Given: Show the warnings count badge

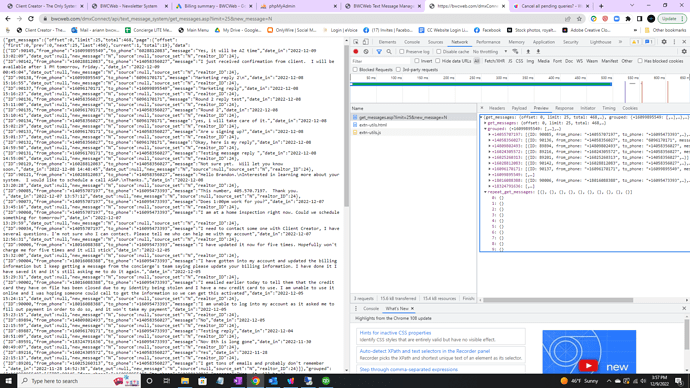Looking at the screenshot, I should pos(635,42).
